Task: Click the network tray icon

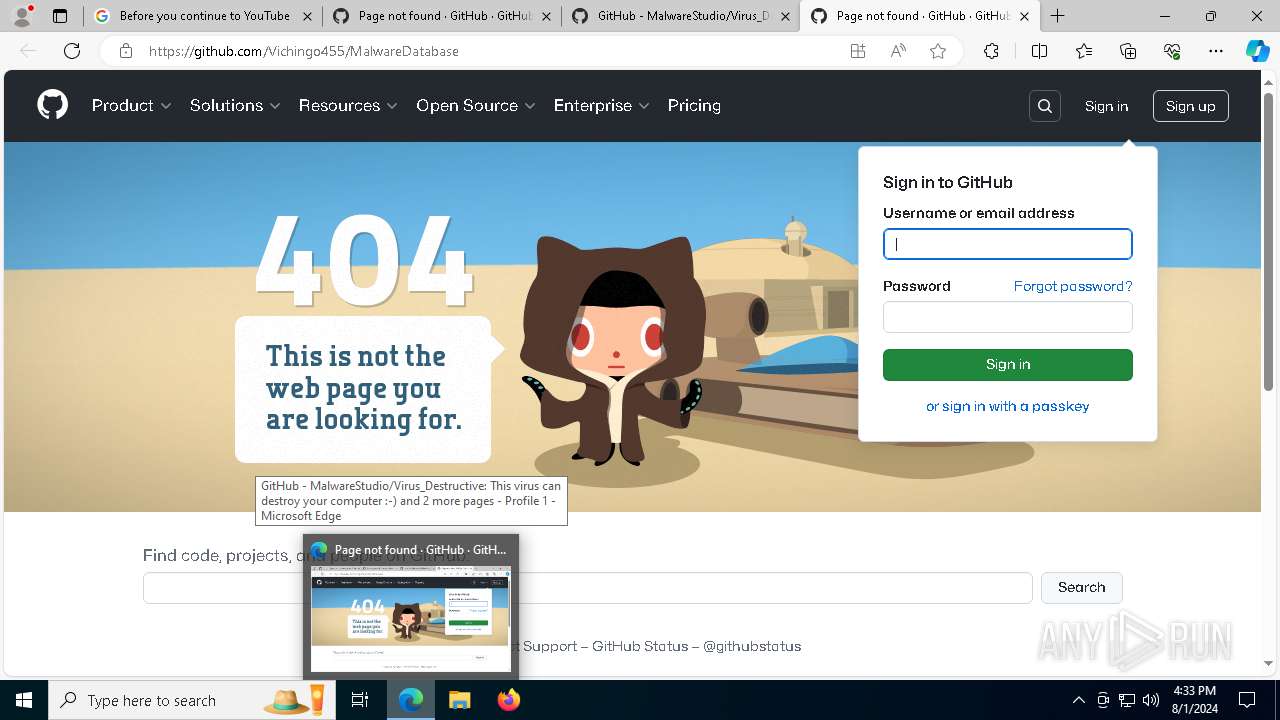Action: [1127, 700]
